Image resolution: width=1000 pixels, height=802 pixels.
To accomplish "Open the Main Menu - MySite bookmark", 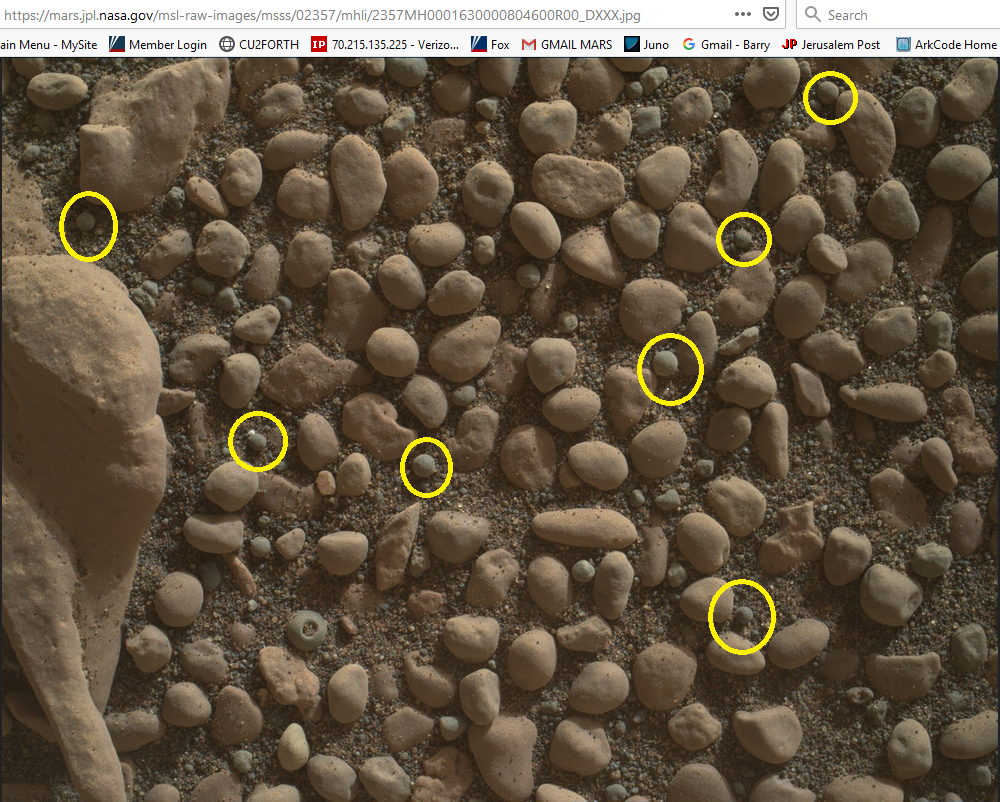I will coord(48,45).
